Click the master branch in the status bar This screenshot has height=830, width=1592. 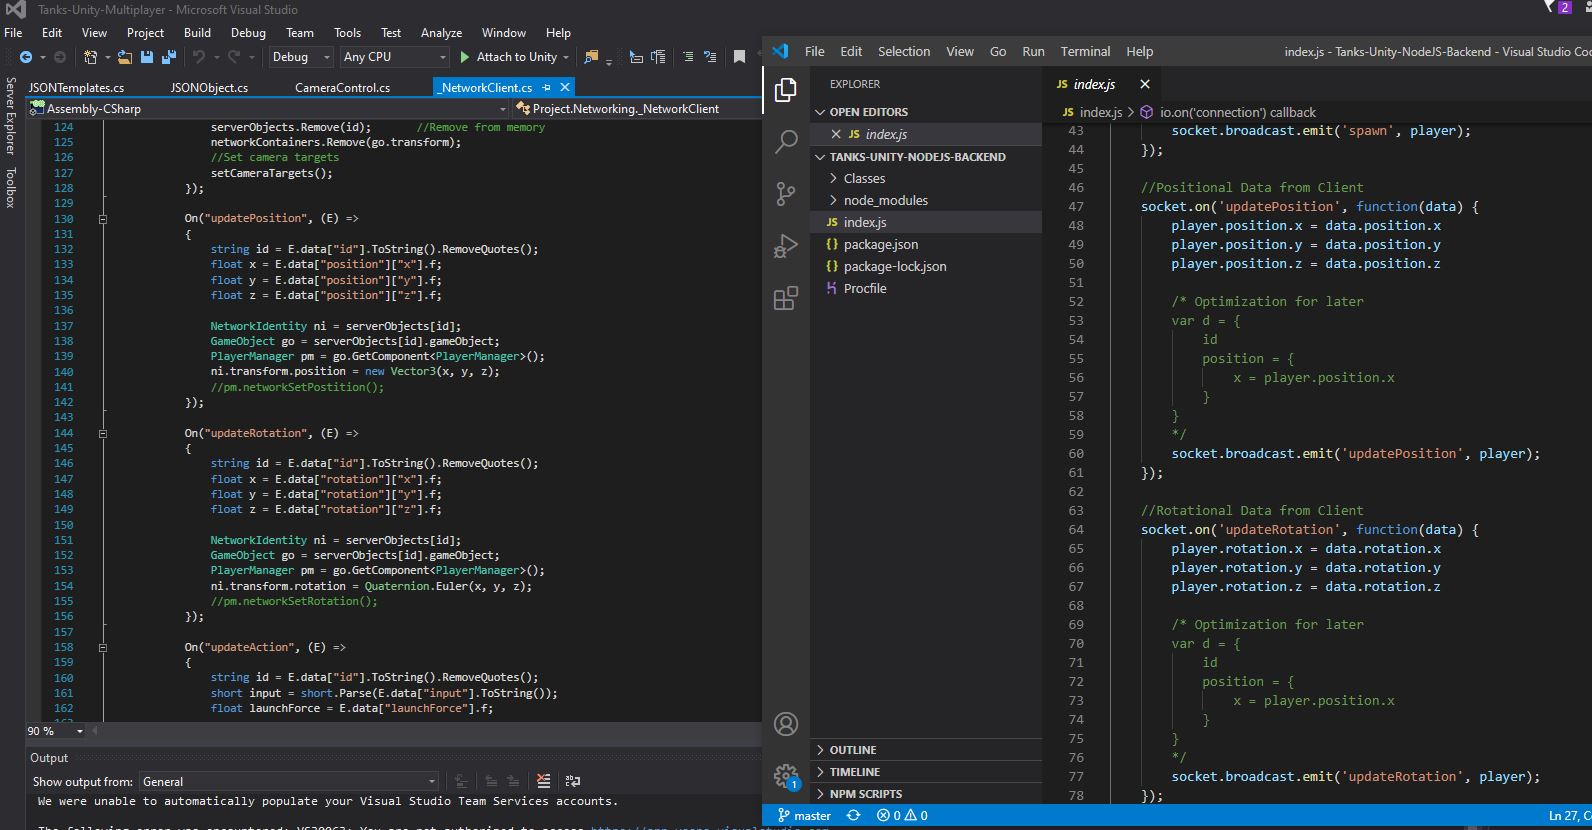[x=805, y=815]
